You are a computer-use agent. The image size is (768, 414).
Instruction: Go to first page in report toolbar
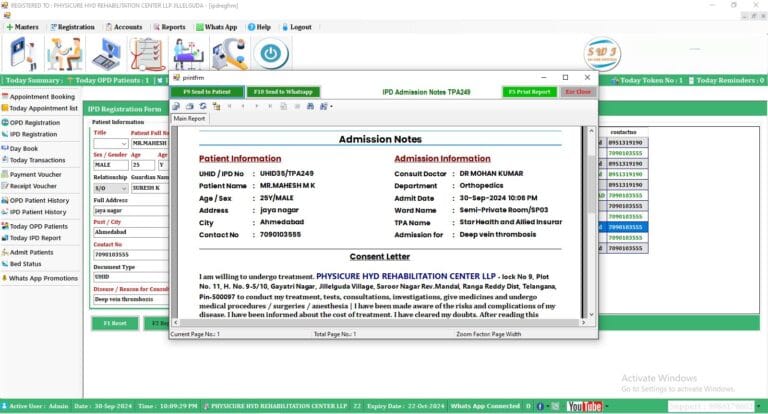[x=229, y=106]
